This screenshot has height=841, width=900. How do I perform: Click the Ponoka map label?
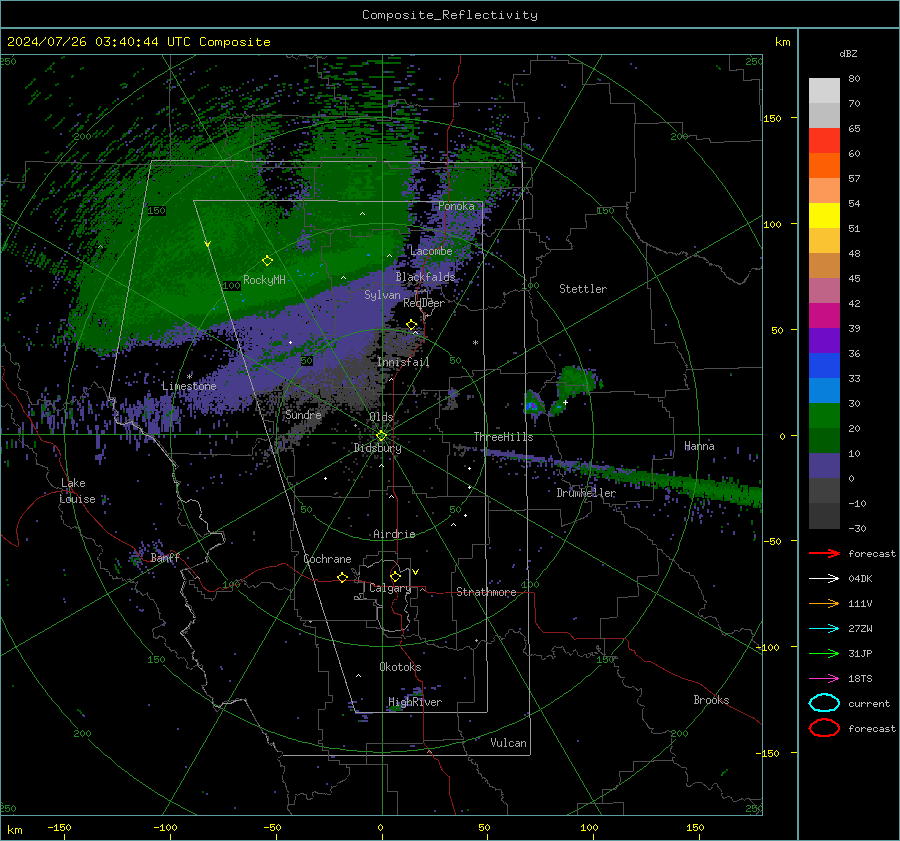[x=456, y=206]
